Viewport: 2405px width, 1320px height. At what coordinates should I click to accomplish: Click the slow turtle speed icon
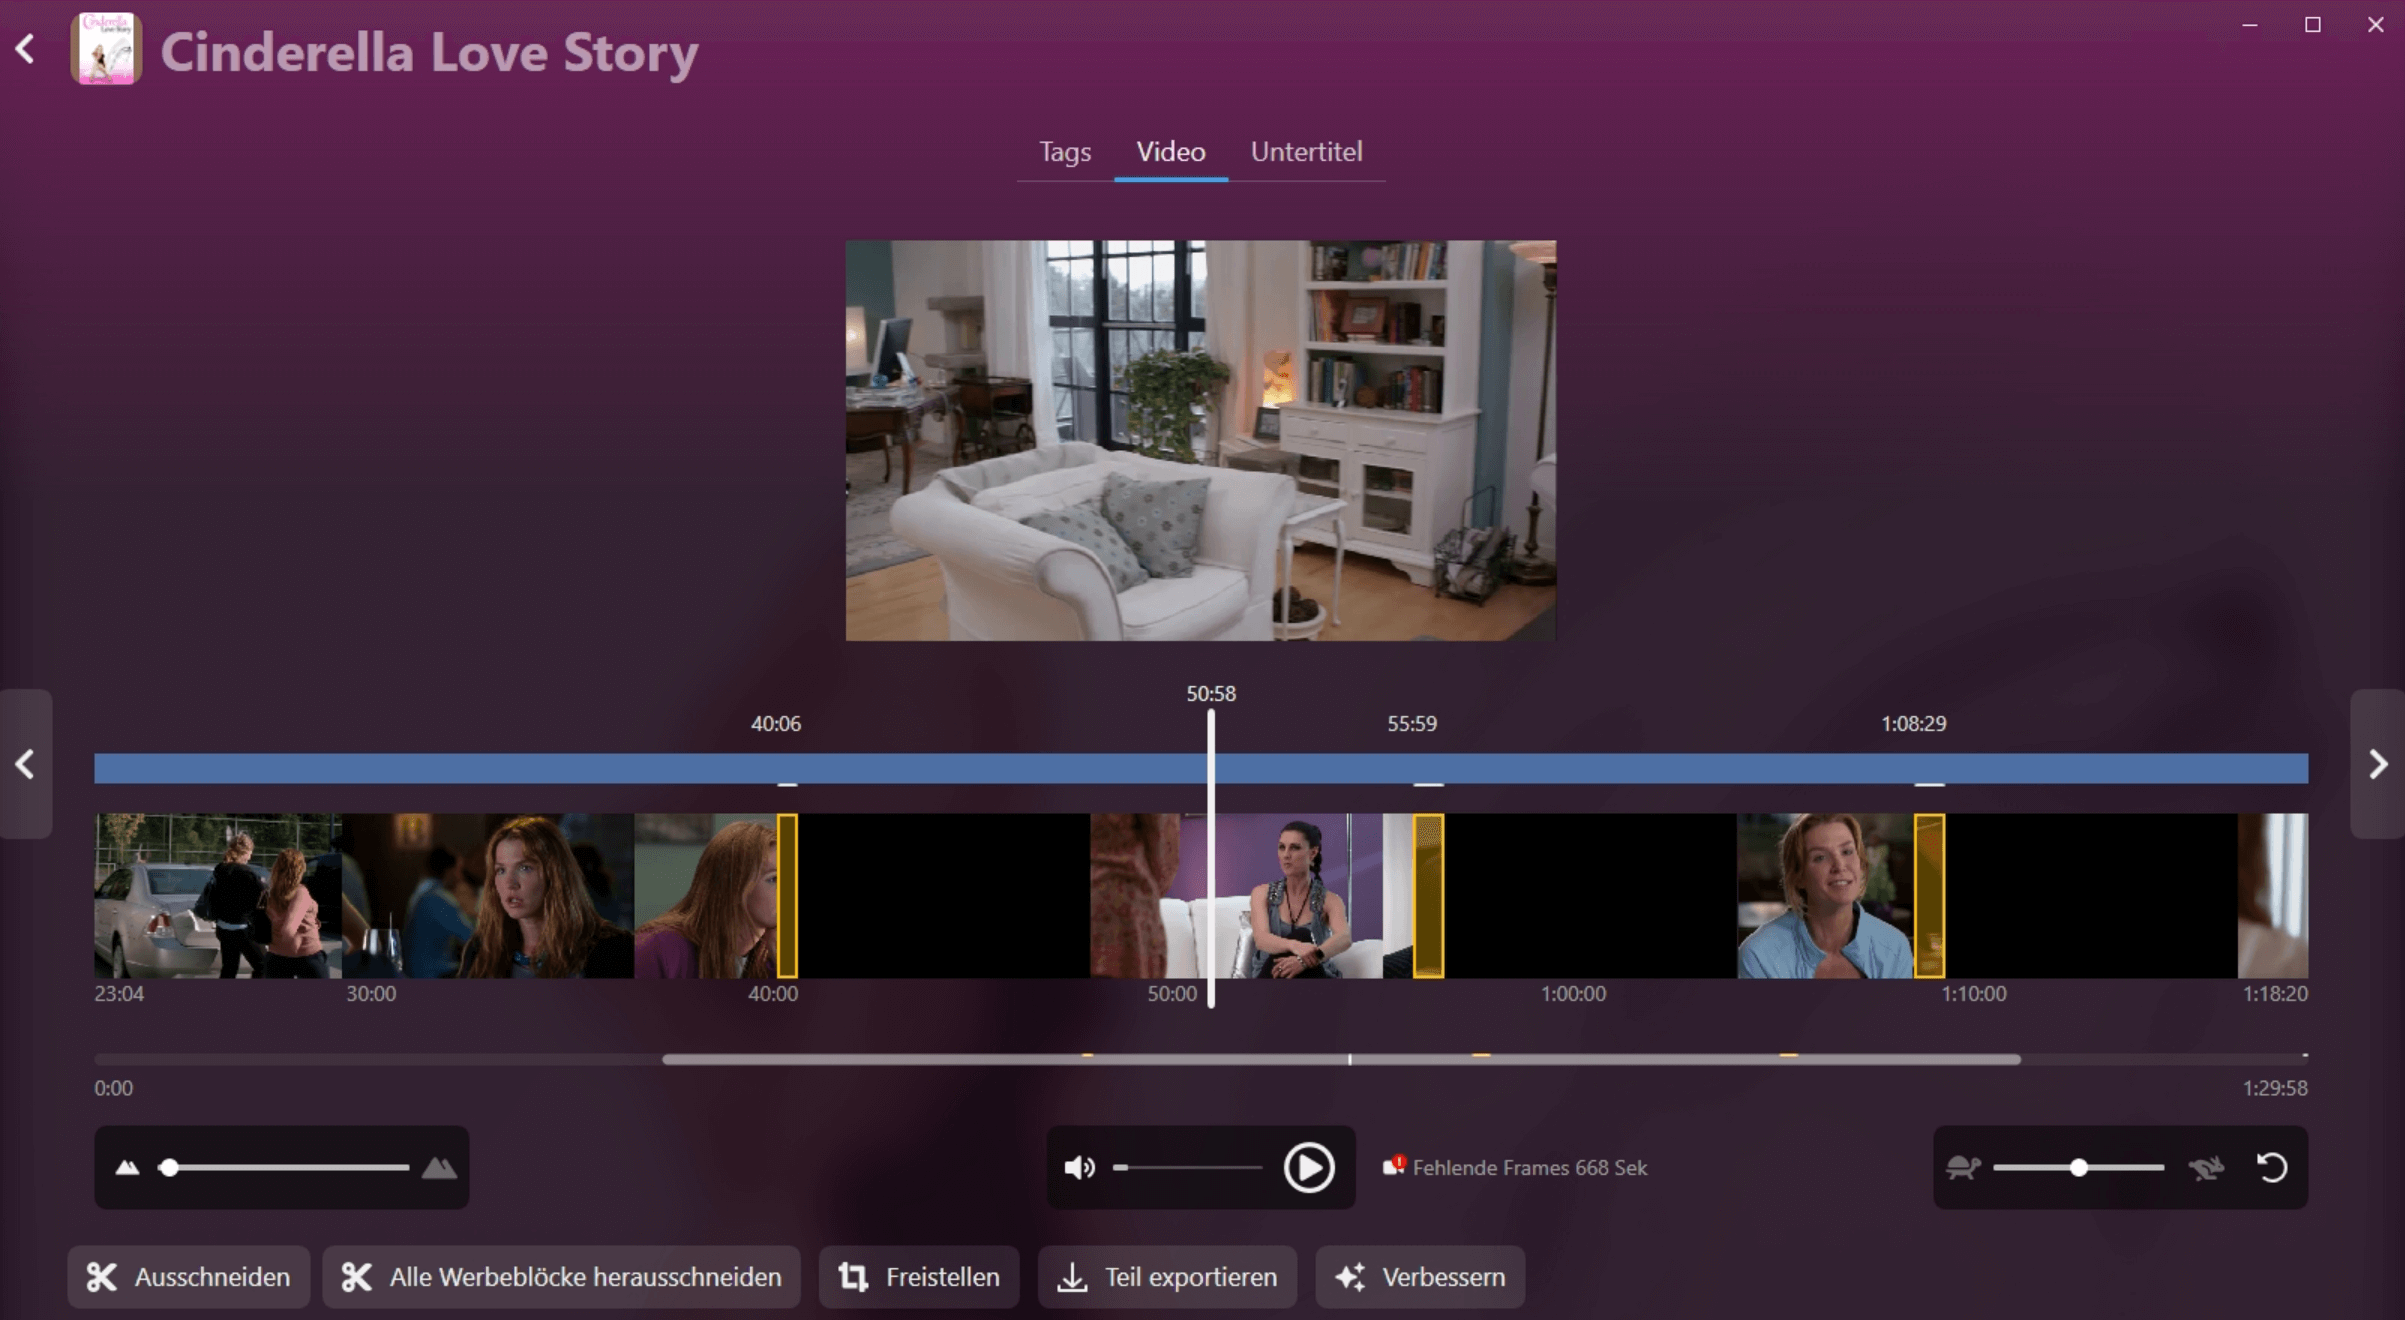click(x=1964, y=1167)
